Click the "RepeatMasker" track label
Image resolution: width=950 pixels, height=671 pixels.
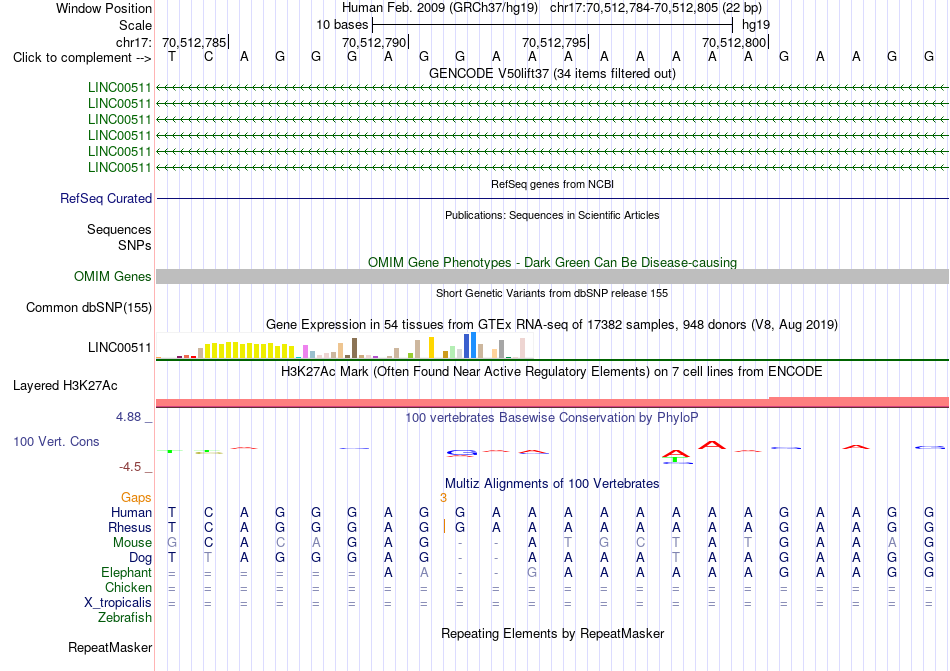(x=110, y=647)
